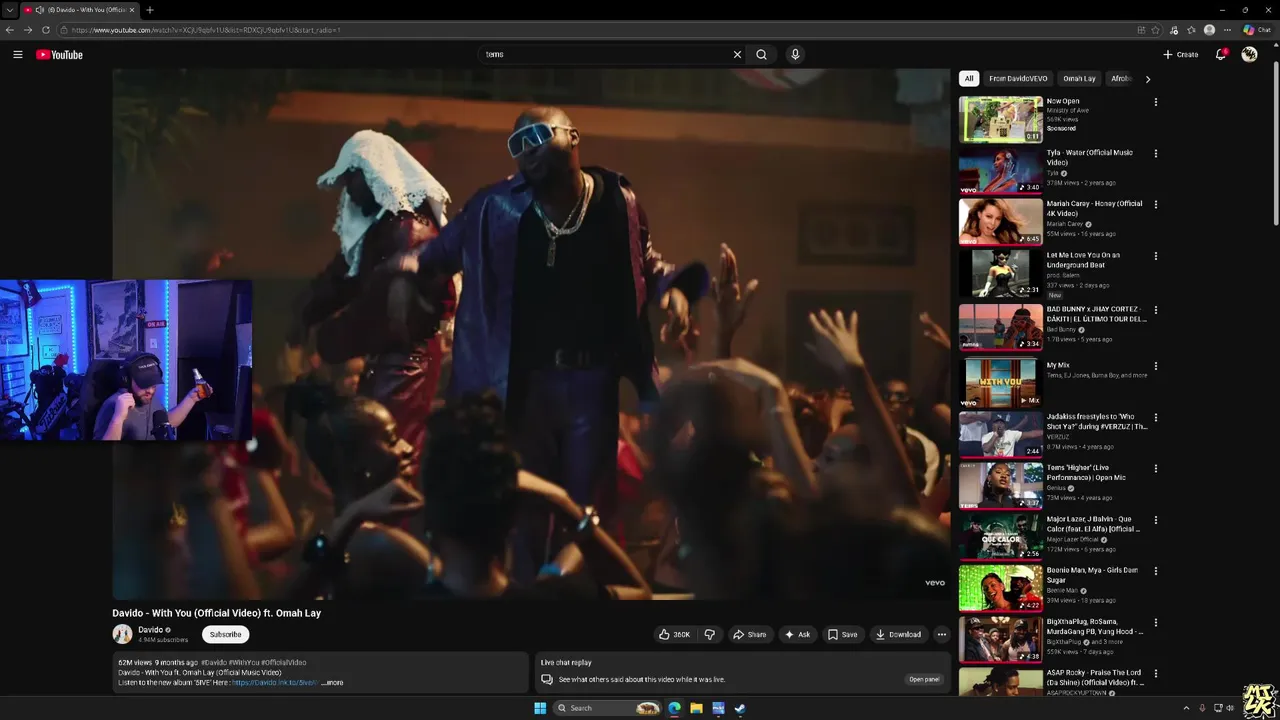Image resolution: width=1280 pixels, height=720 pixels.
Task: Click the Ask button
Action: click(x=797, y=634)
